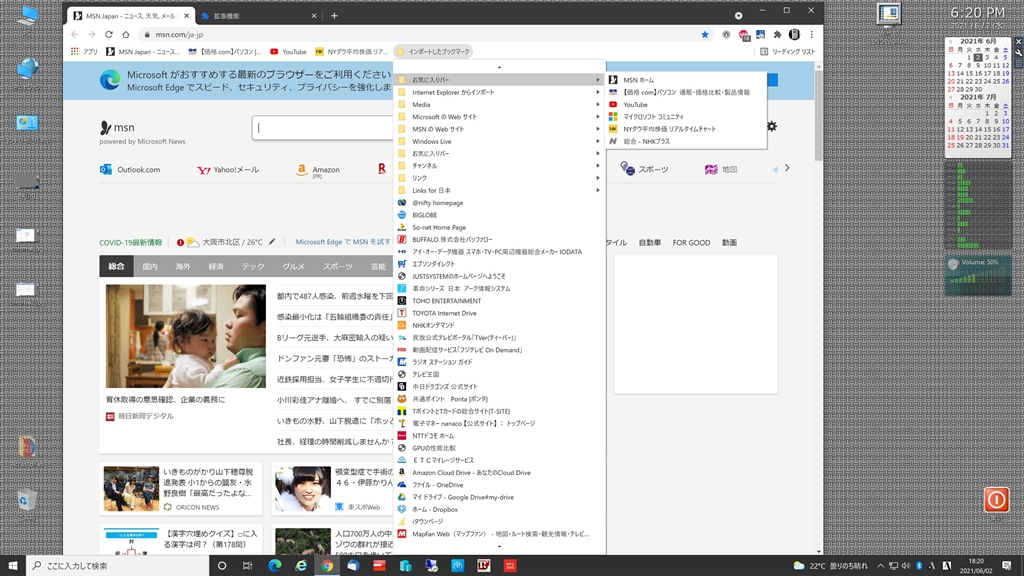Open the 地図 shortcut icon

(711, 169)
